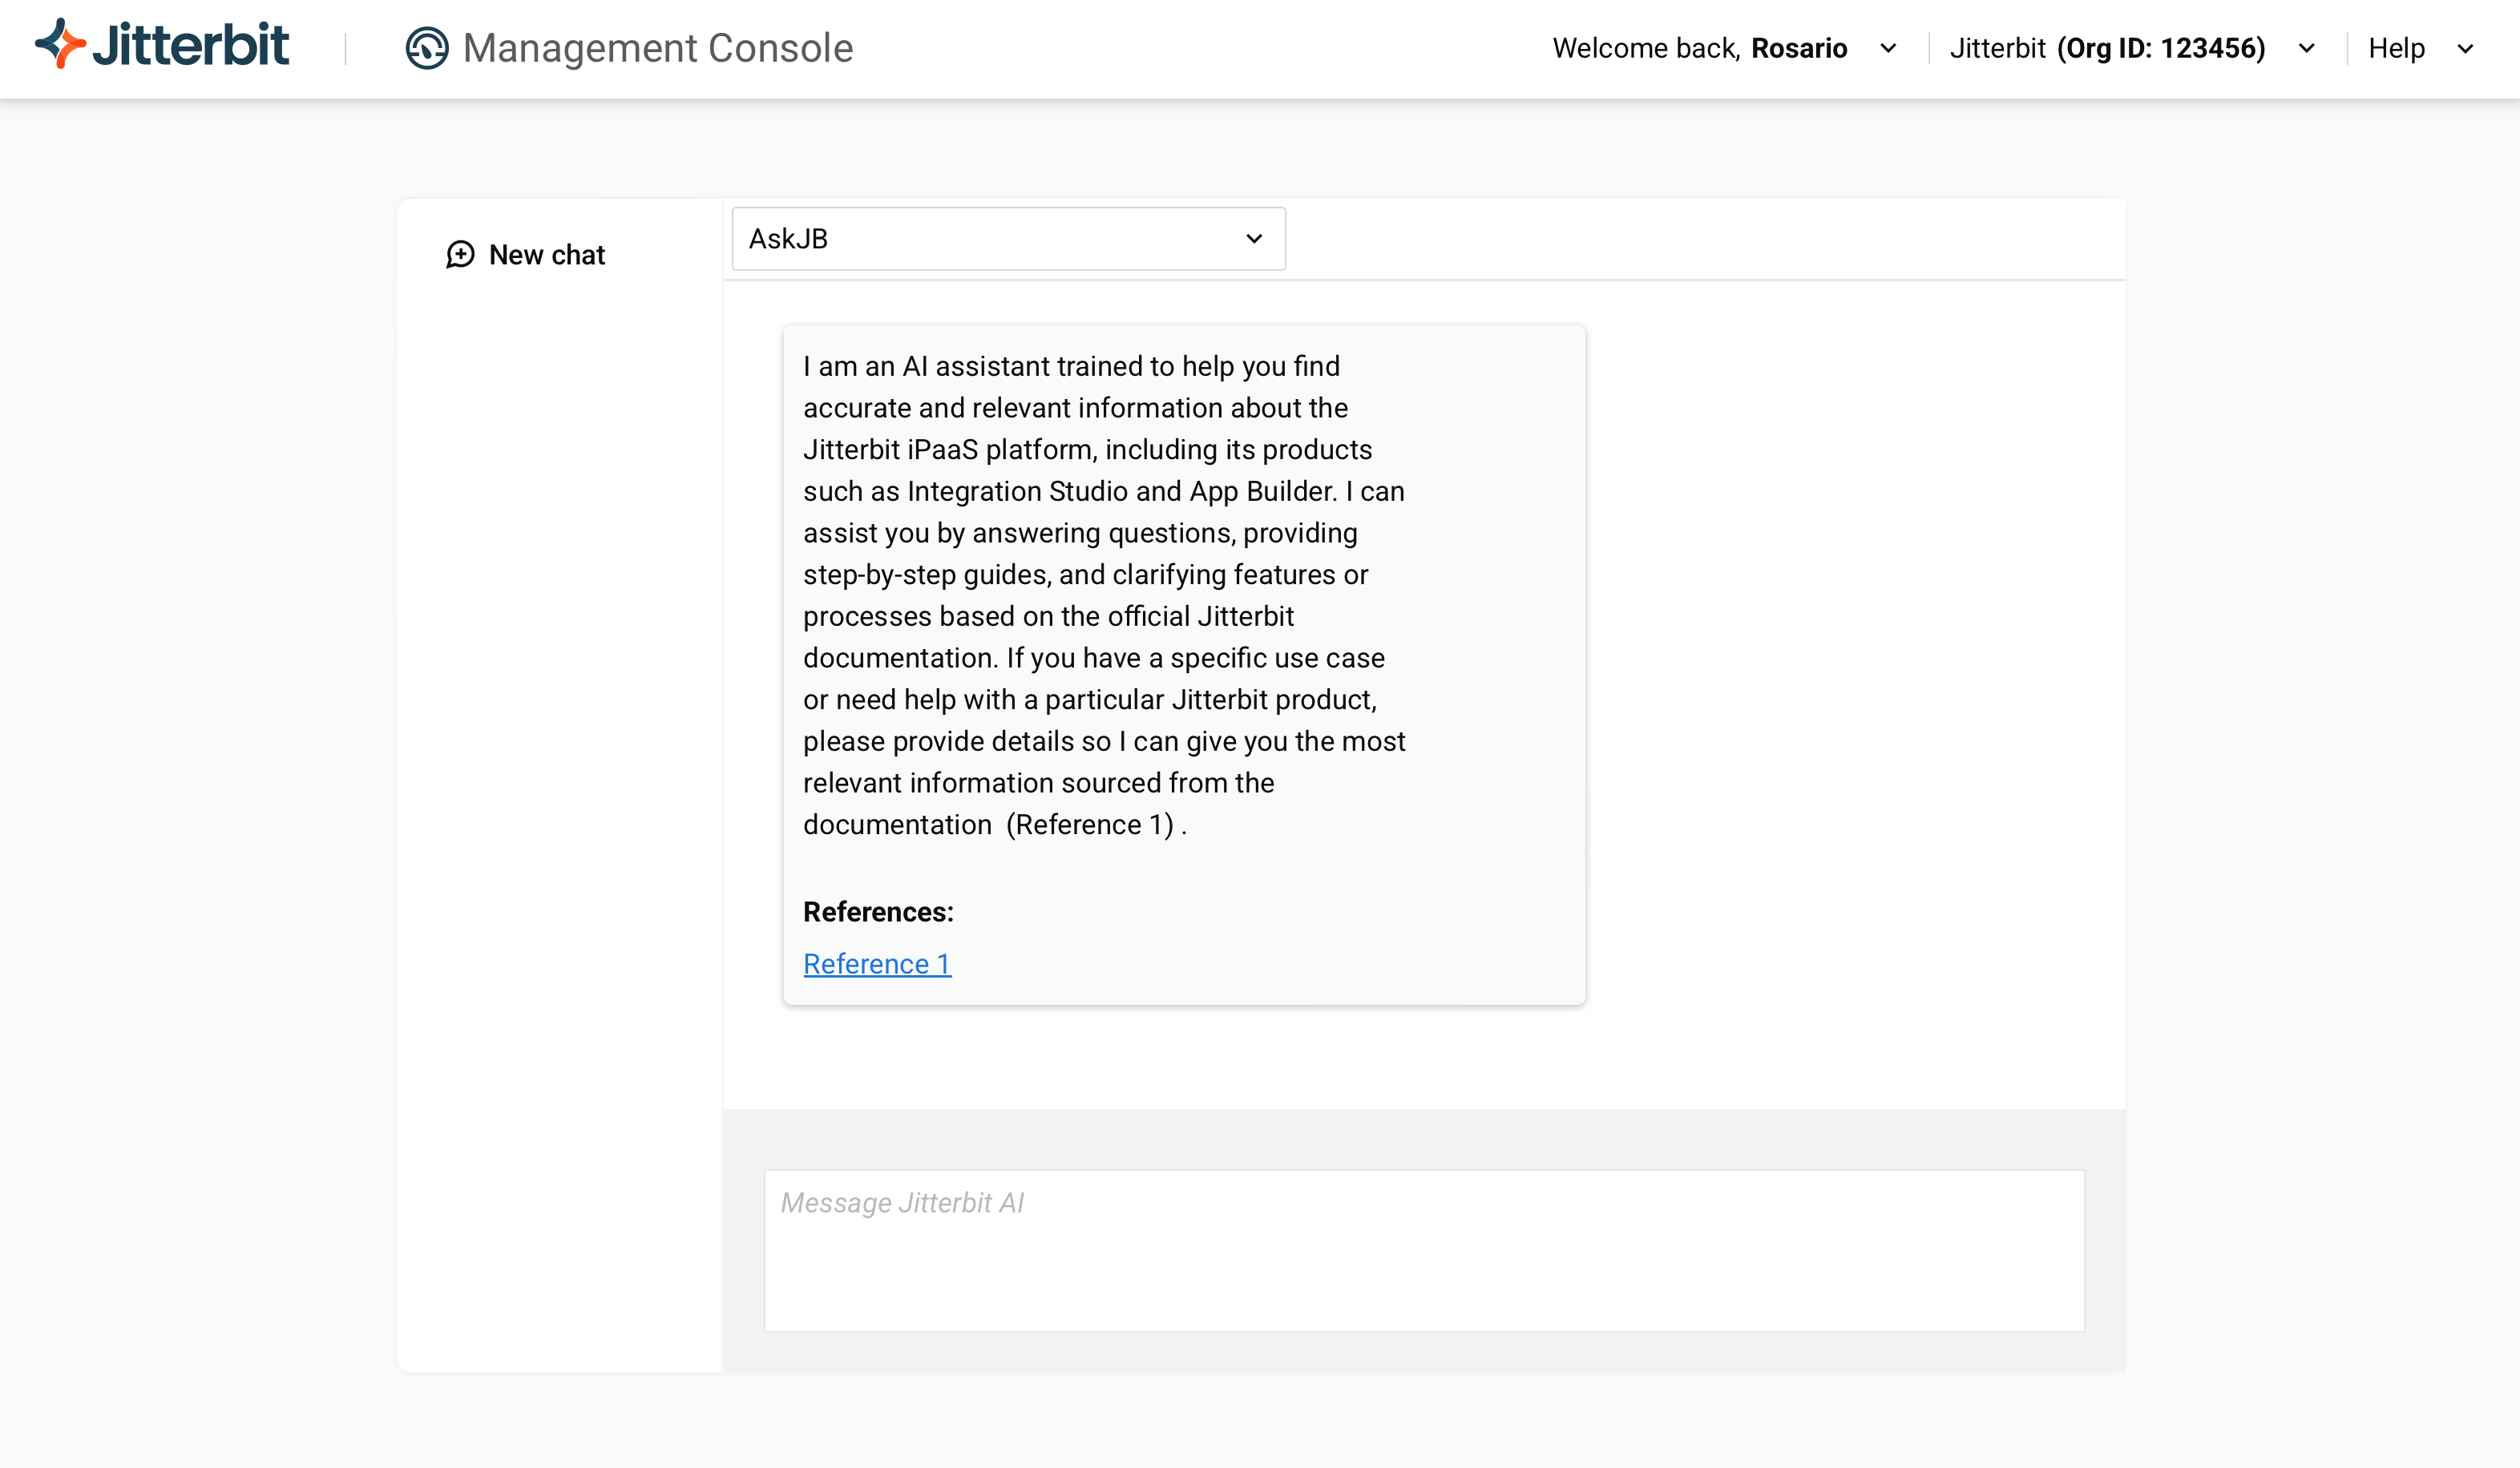This screenshot has width=2520, height=1468.
Task: Click the Jitterbit Org ID 123456 label
Action: tap(2107, 48)
